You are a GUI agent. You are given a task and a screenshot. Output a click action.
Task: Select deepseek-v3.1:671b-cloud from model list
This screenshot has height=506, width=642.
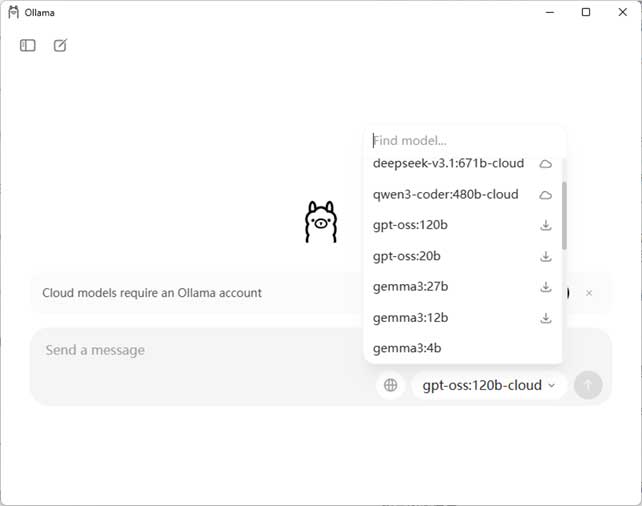[463, 163]
